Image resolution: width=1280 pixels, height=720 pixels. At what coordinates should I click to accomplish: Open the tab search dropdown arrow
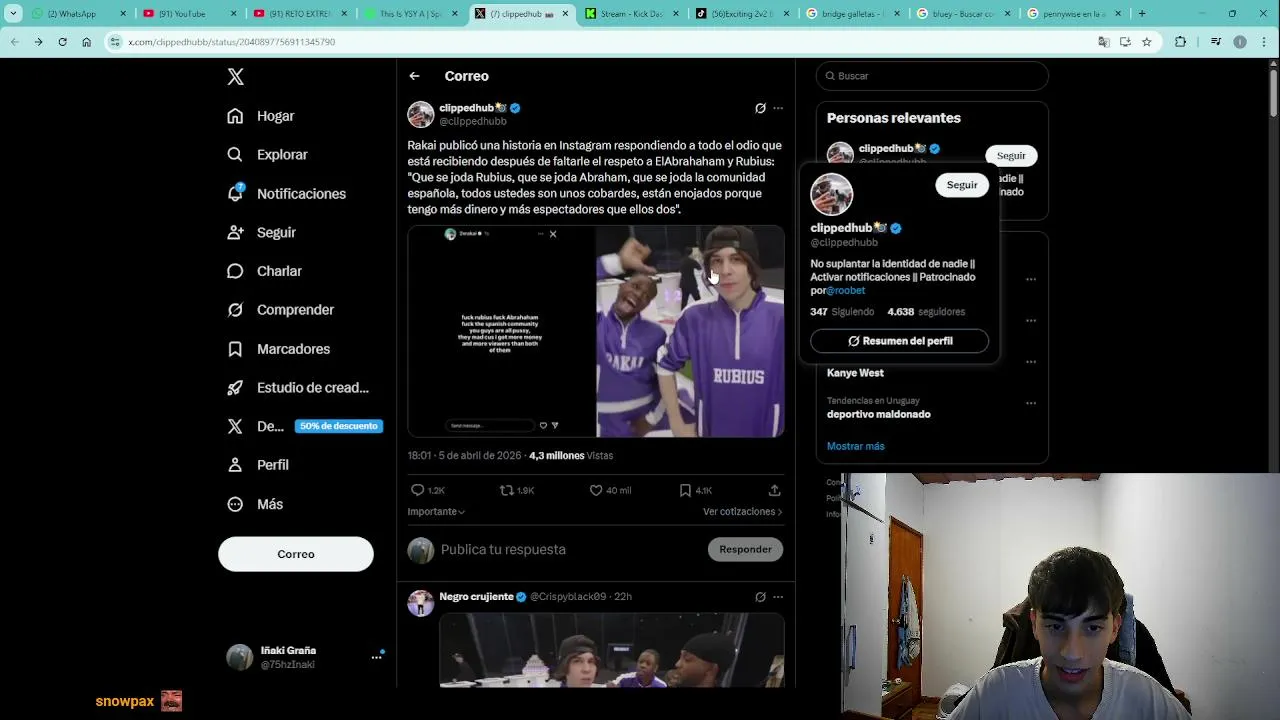coord(13,14)
